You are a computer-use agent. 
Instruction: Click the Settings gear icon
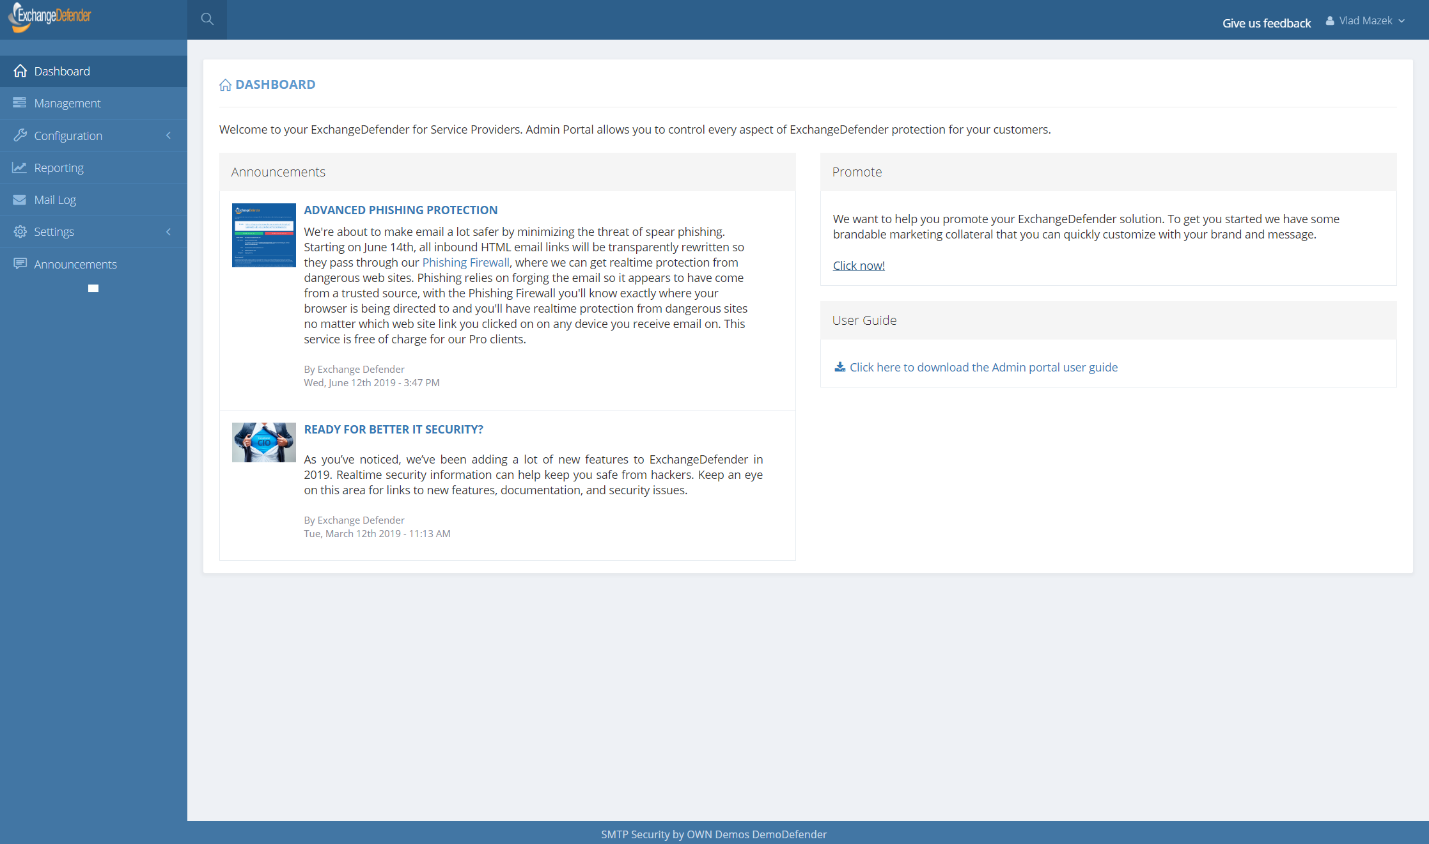(20, 231)
